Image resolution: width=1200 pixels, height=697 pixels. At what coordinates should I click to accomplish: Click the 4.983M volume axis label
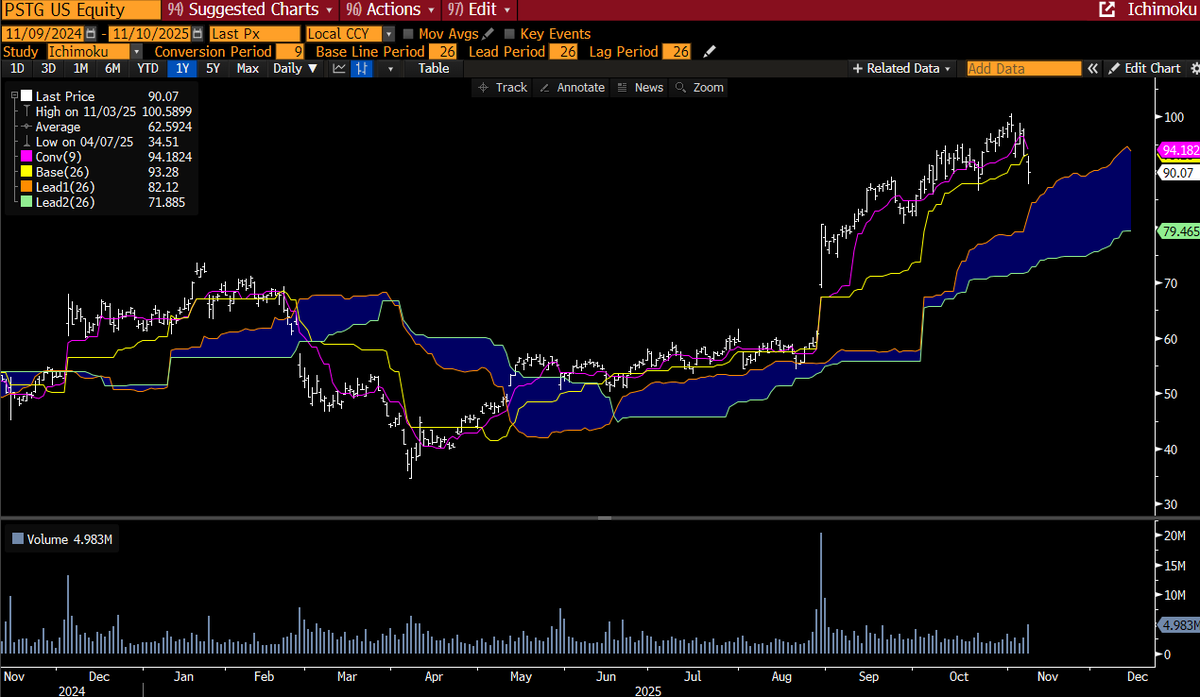pos(1177,625)
